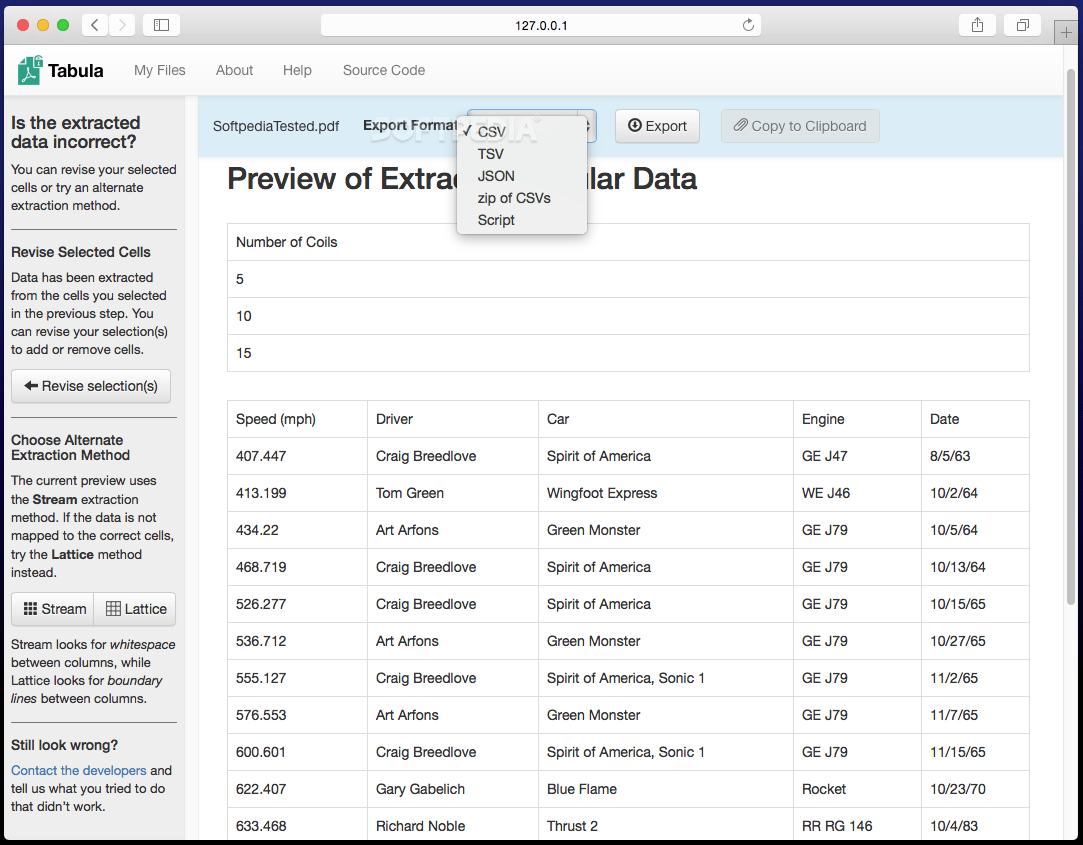Click the Number of Coils header cell
This screenshot has width=1083, height=845.
click(628, 243)
